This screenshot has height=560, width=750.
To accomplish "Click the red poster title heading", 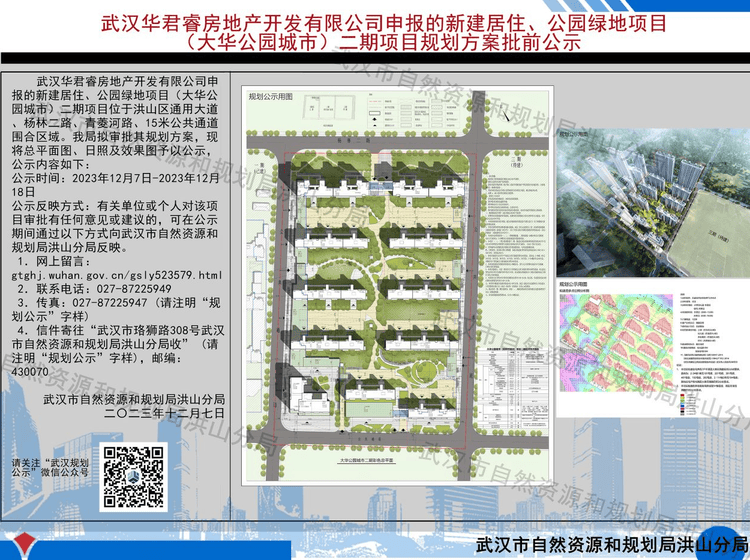I will (x=375, y=33).
